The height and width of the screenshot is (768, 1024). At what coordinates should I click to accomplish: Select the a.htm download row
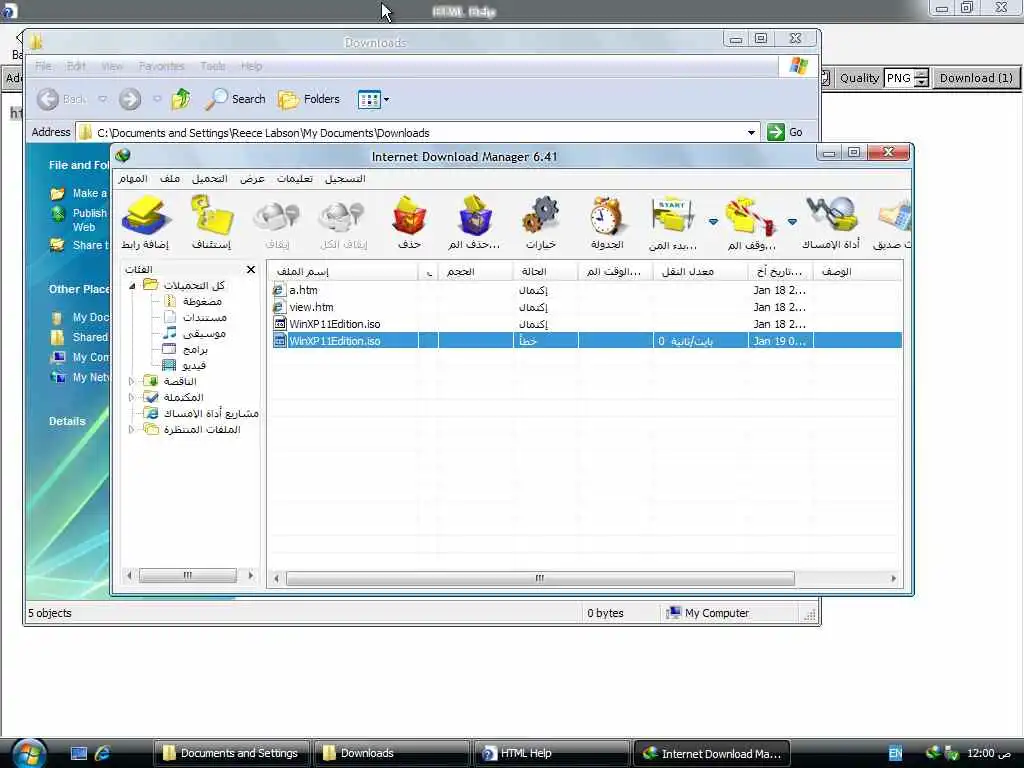(586, 290)
